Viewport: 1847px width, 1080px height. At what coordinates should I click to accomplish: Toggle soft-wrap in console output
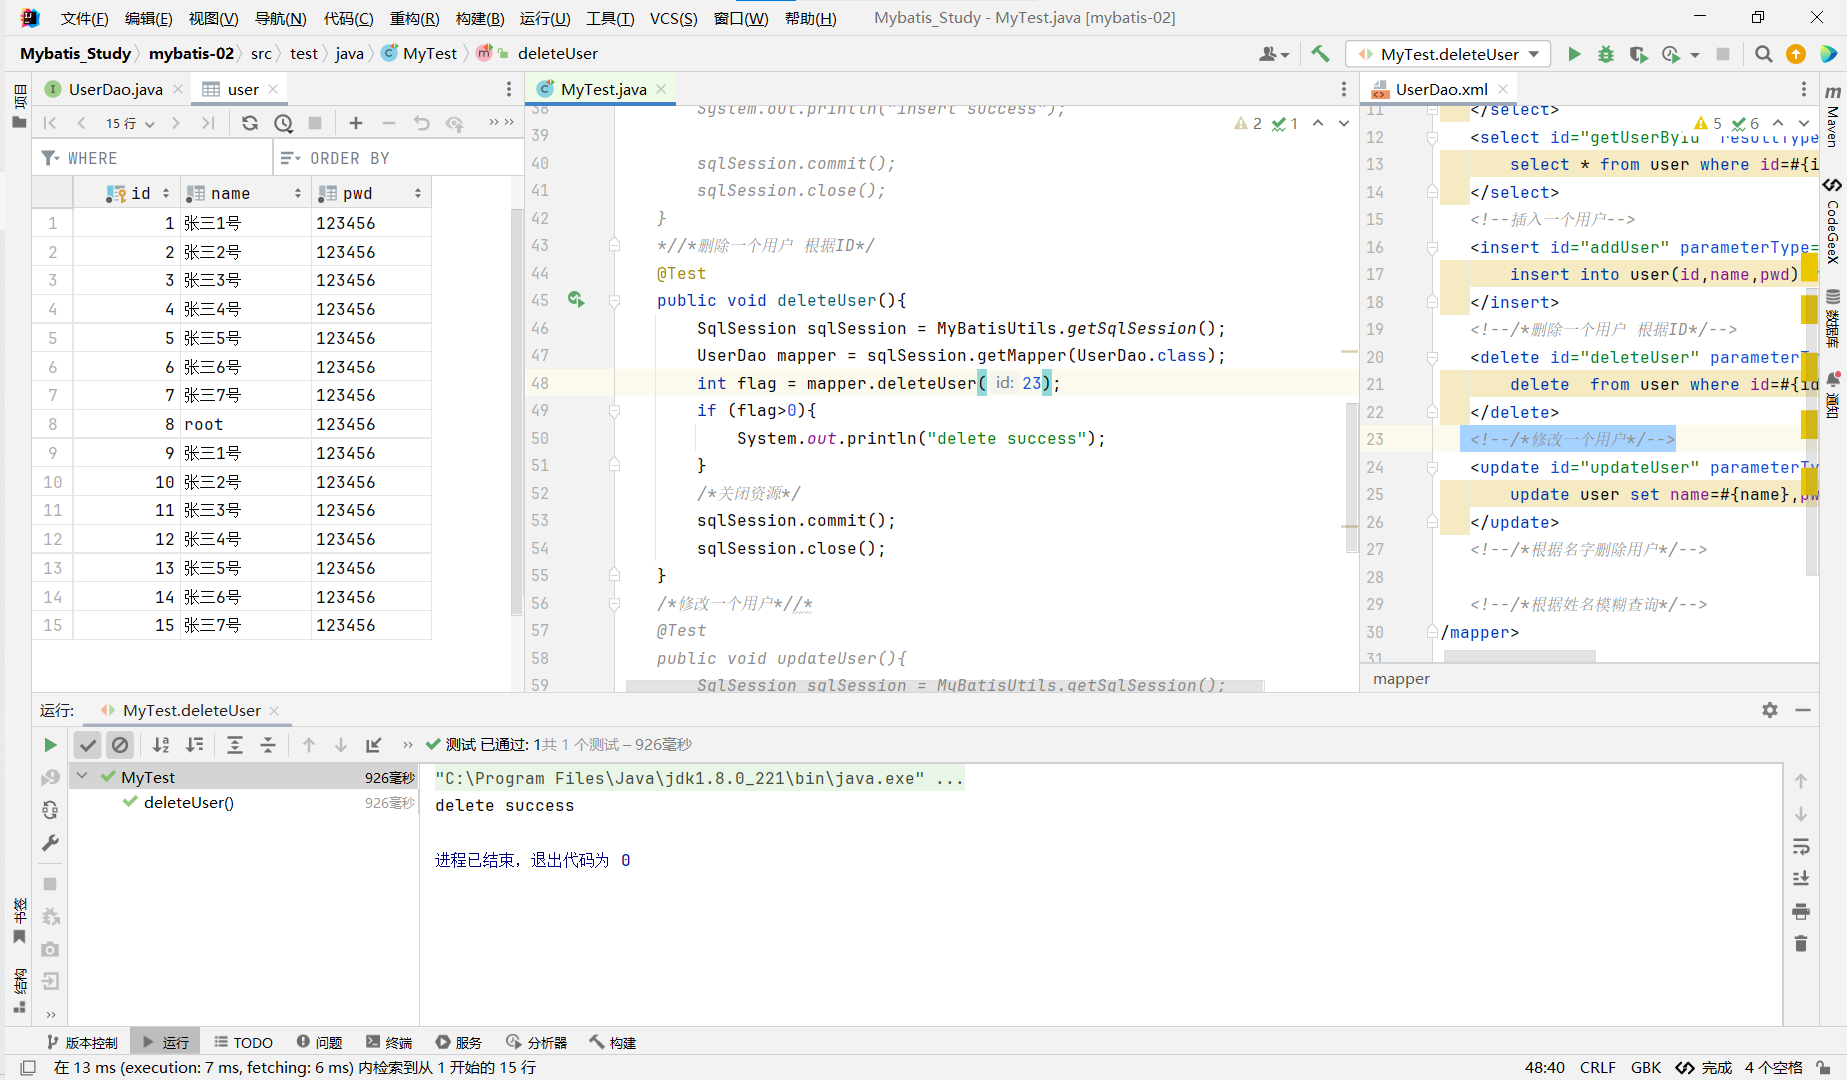pos(1800,847)
